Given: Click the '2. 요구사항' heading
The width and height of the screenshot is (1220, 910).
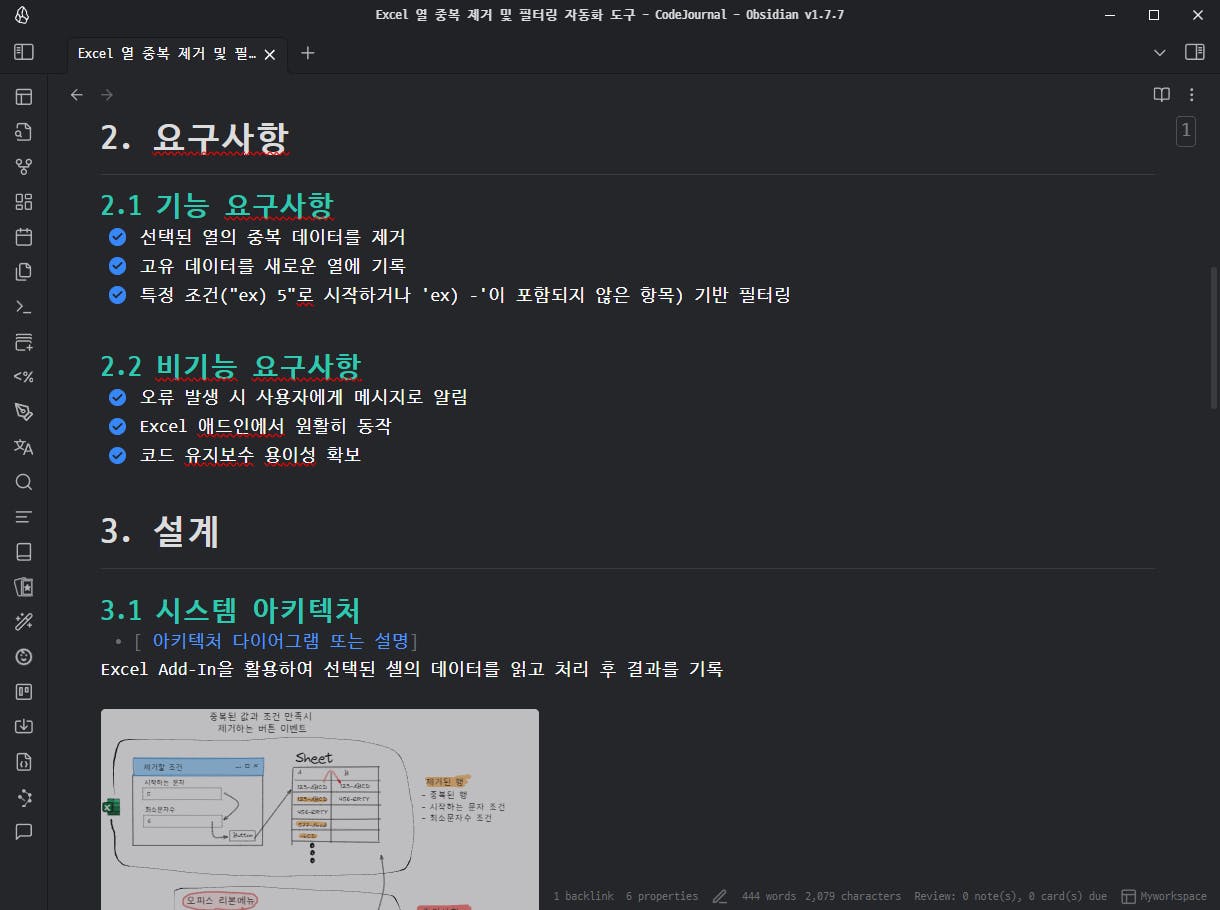Looking at the screenshot, I should pos(195,137).
